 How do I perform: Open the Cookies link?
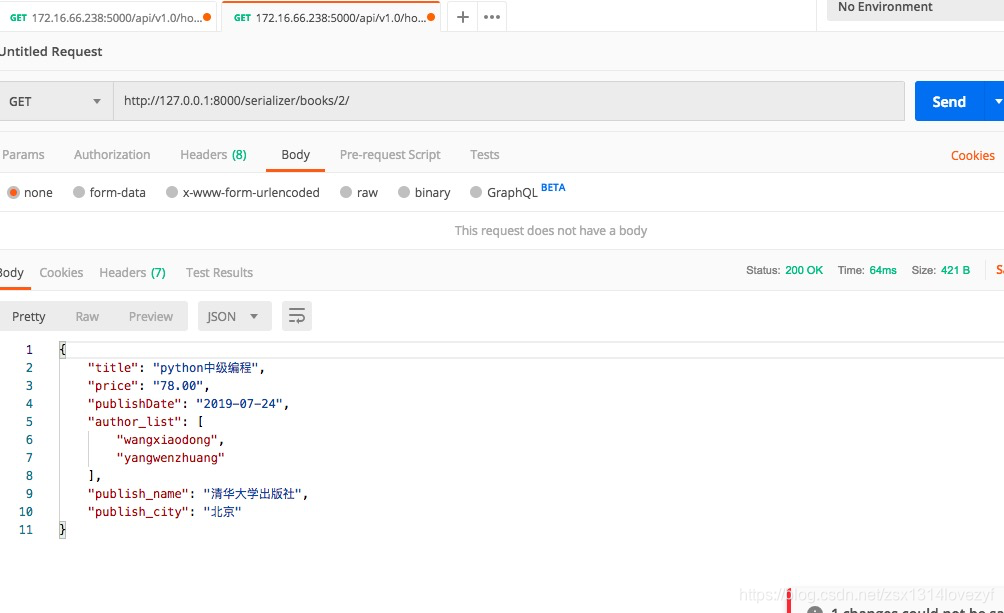point(972,156)
